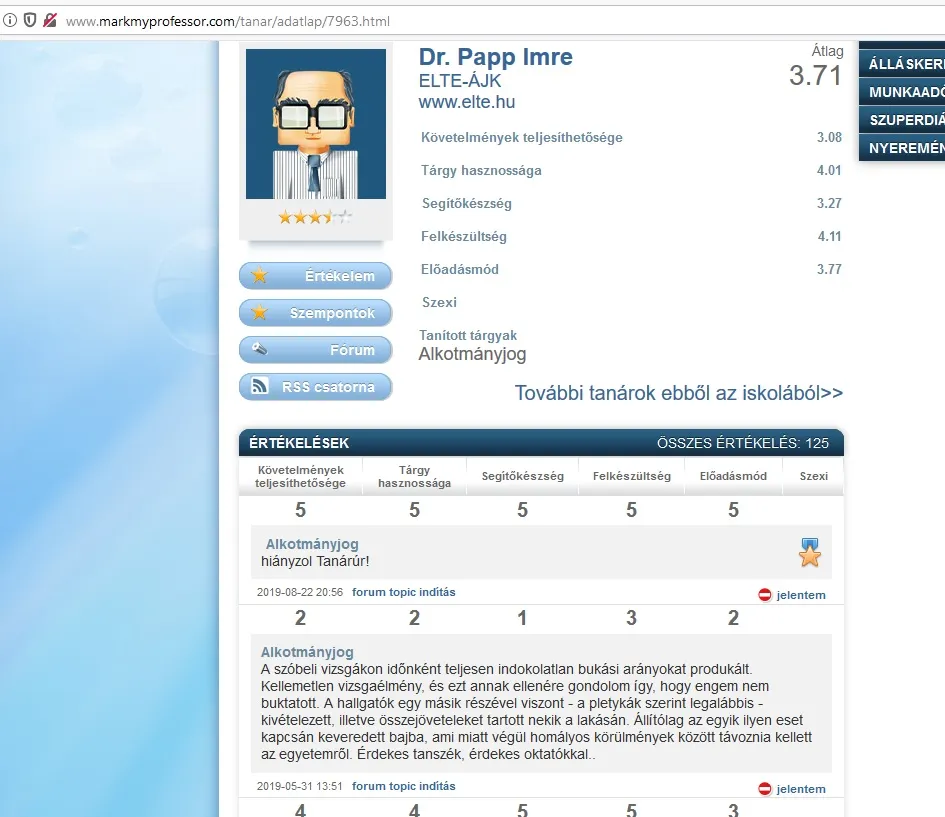This screenshot has width=945, height=817.
Task: Click the microphone icon on Fórum button
Action: click(260, 350)
